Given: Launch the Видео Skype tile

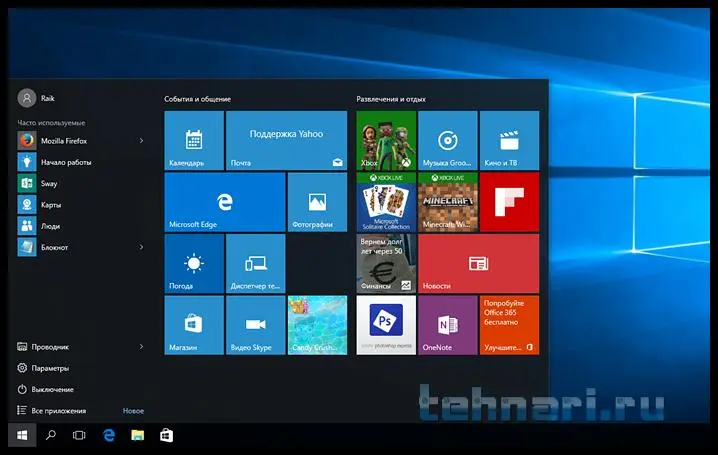Looking at the screenshot, I should click(x=256, y=325).
